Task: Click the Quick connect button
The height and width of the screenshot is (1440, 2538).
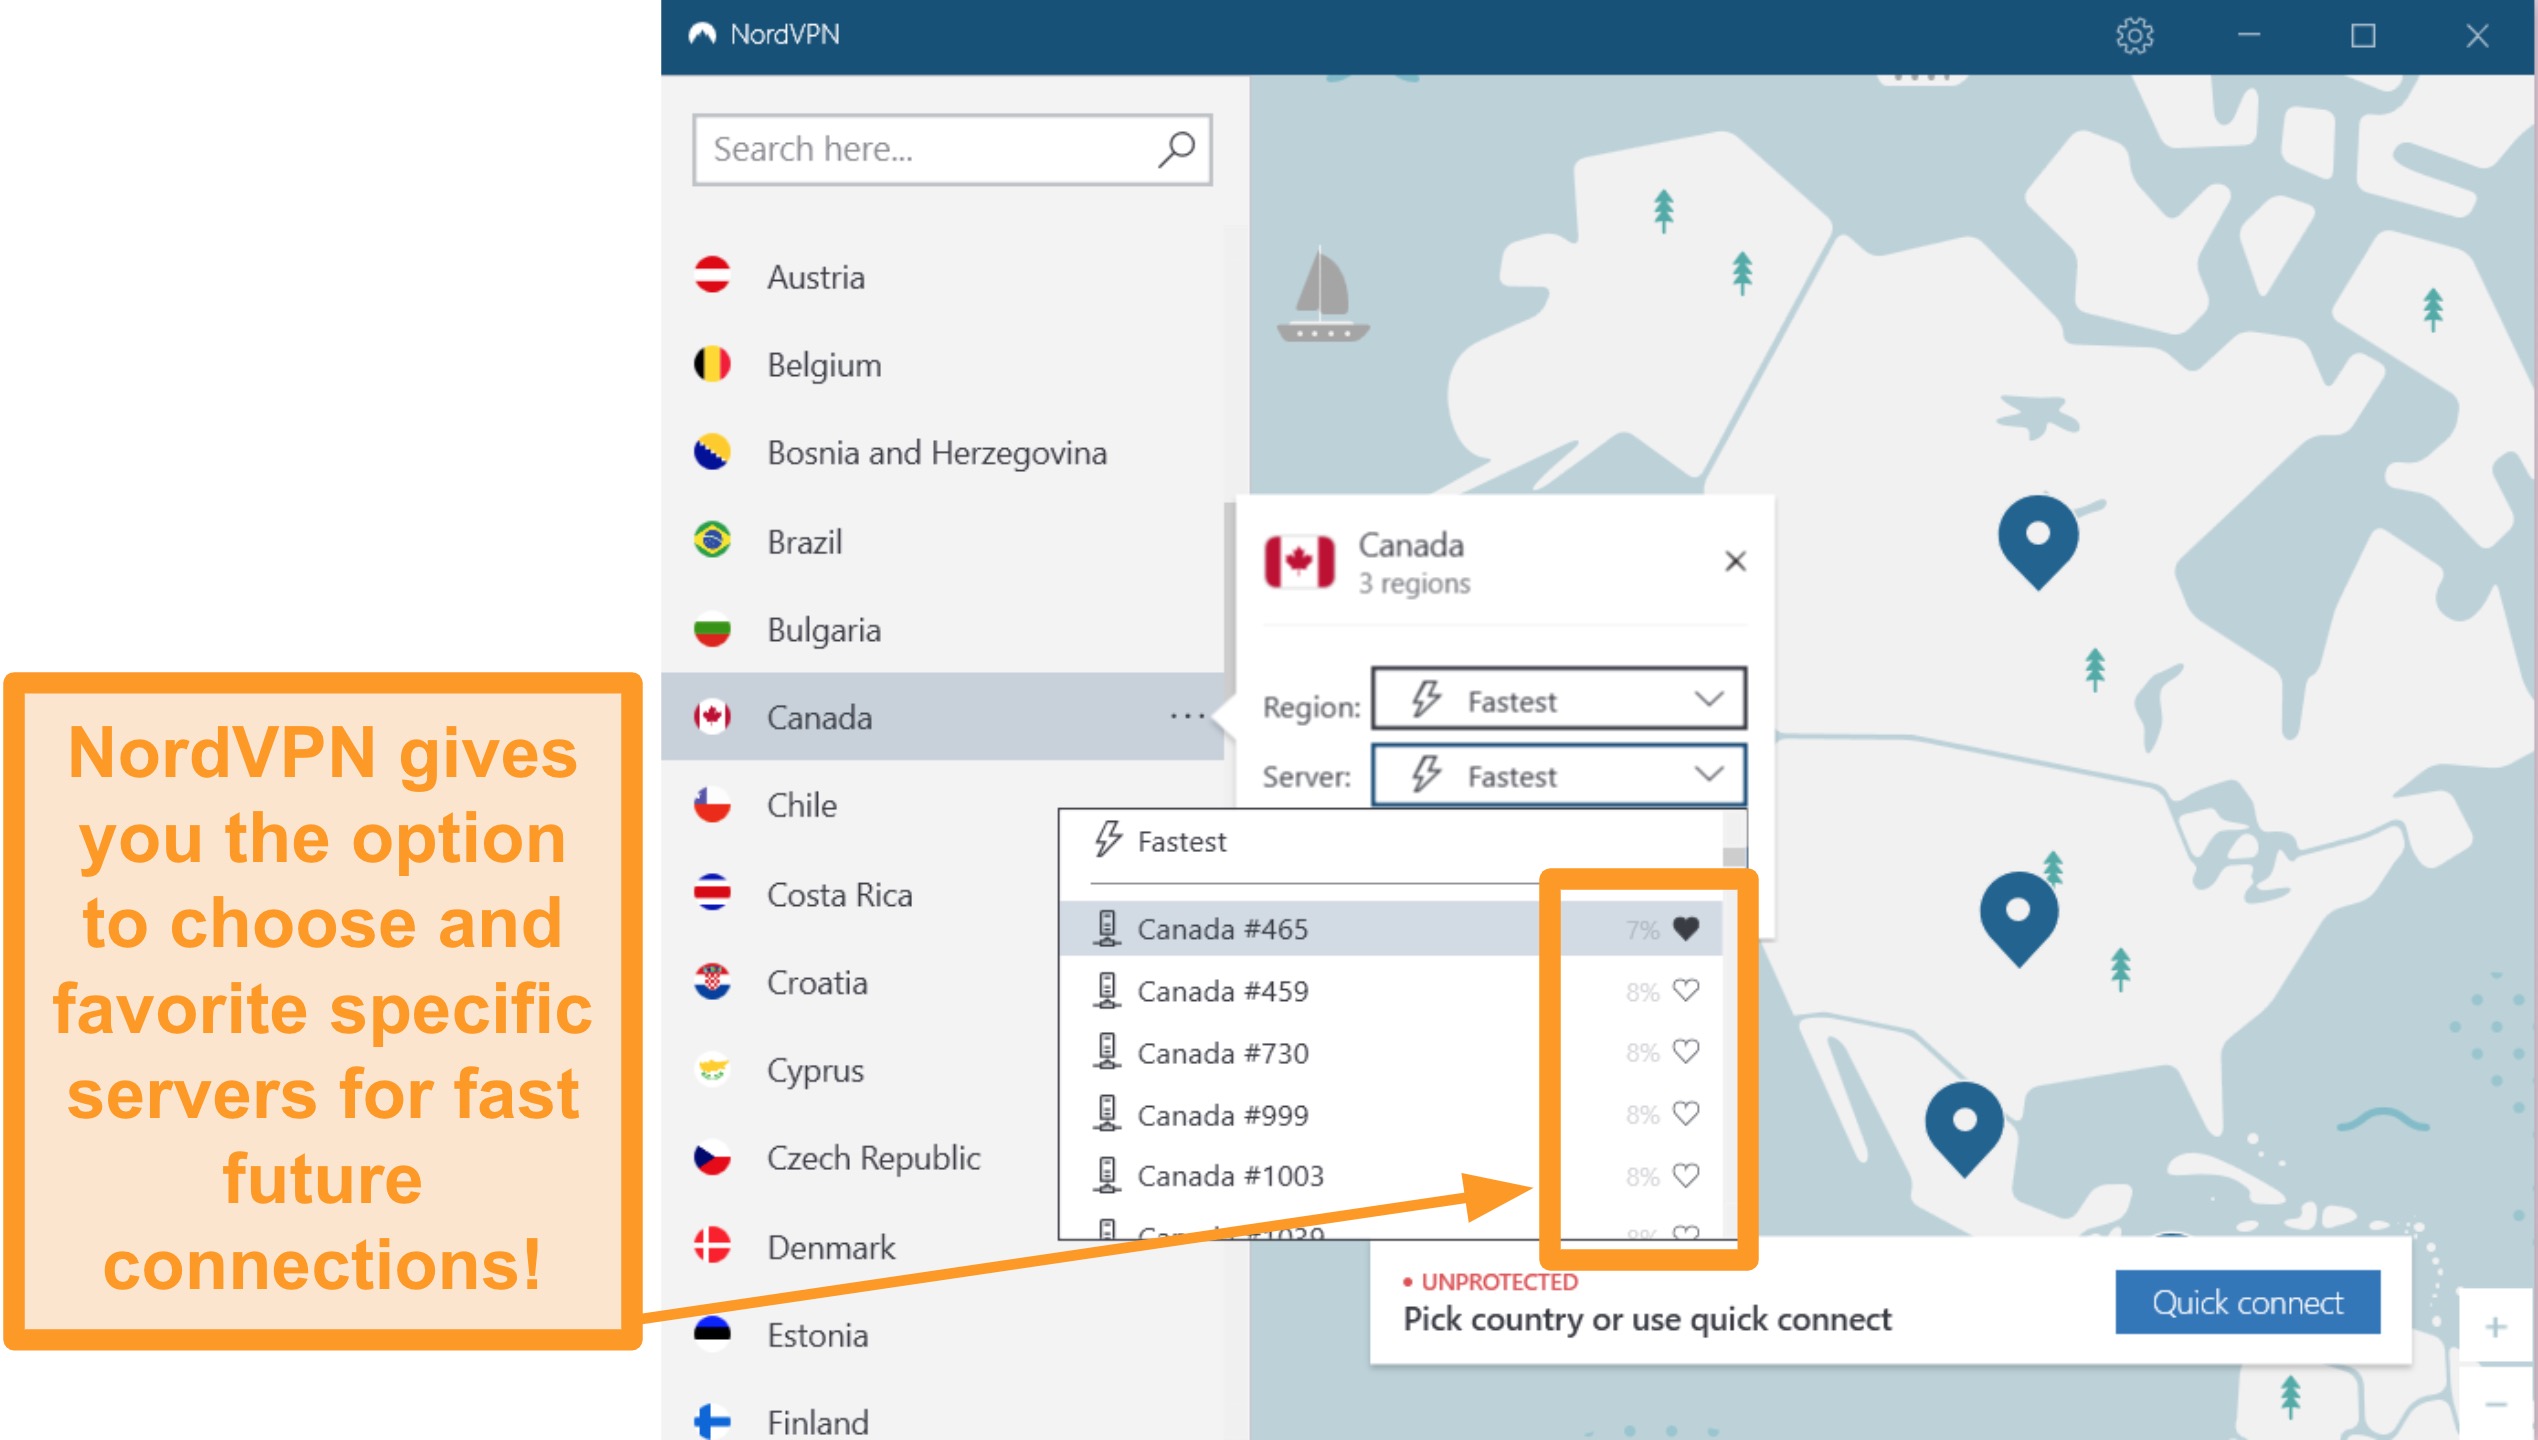Action: pos(2247,1302)
